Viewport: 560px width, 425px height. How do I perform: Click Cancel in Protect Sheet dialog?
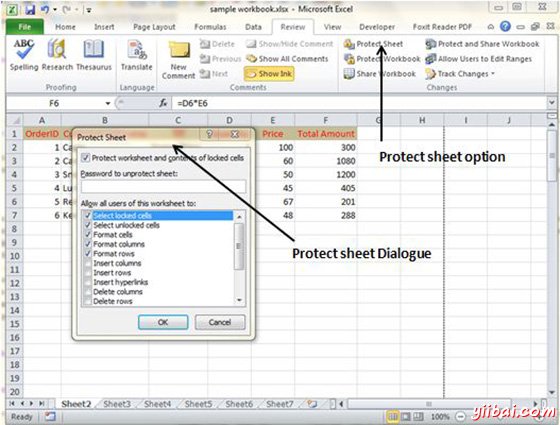(220, 322)
